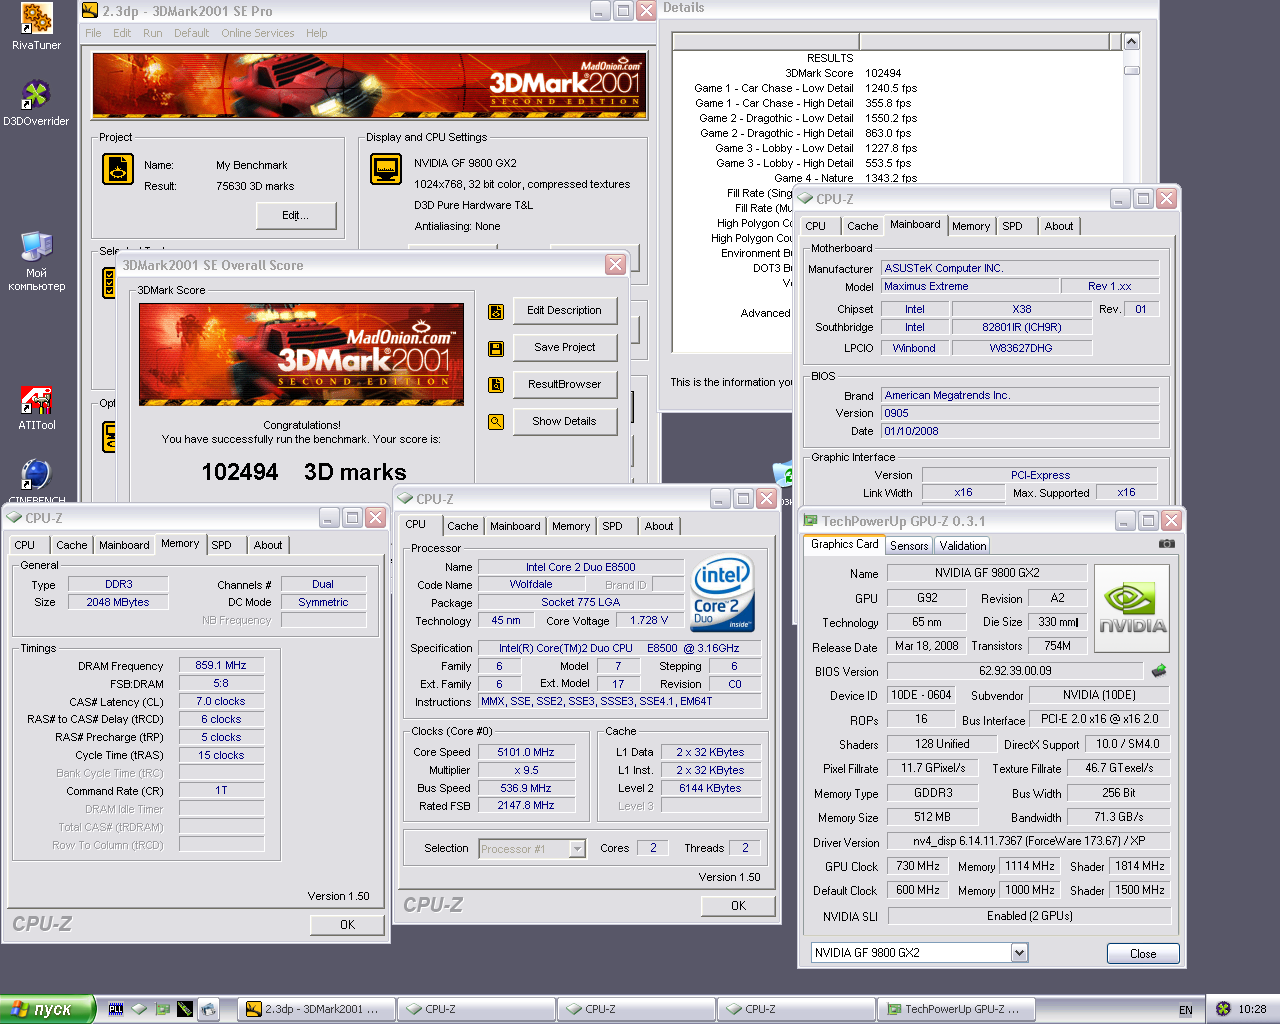Open the пуск Start button
Viewport: 1280px width, 1024px height.
pyautogui.click(x=47, y=1009)
